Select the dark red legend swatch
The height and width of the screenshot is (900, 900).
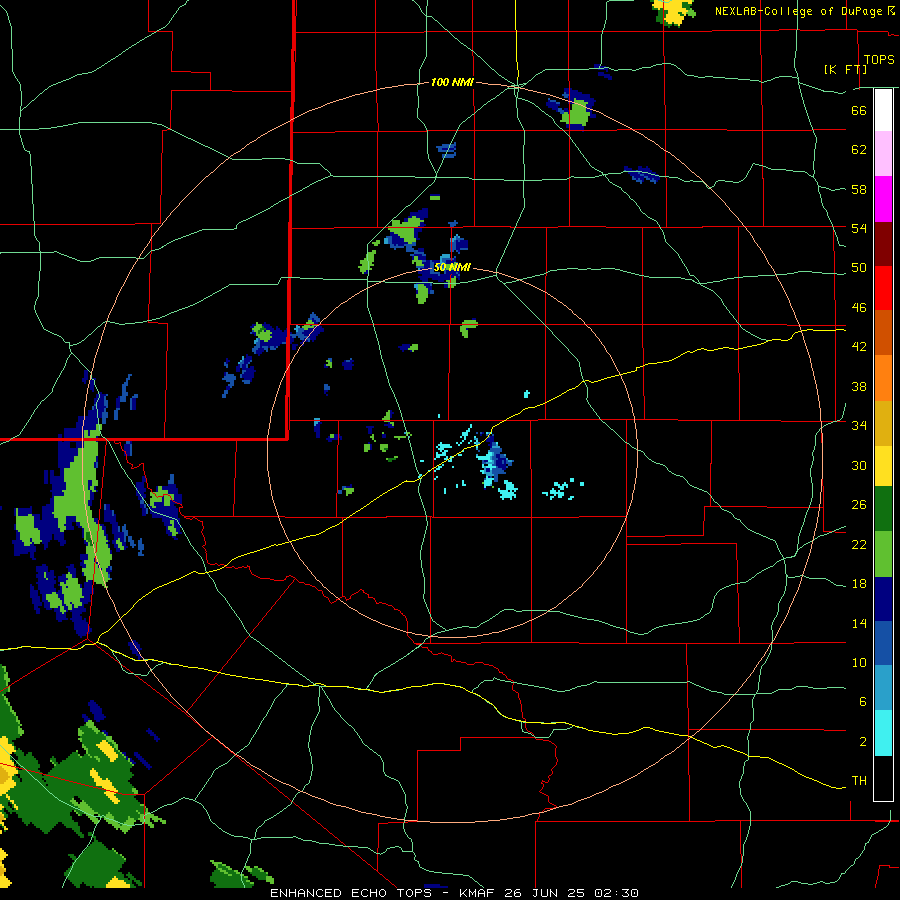(883, 244)
